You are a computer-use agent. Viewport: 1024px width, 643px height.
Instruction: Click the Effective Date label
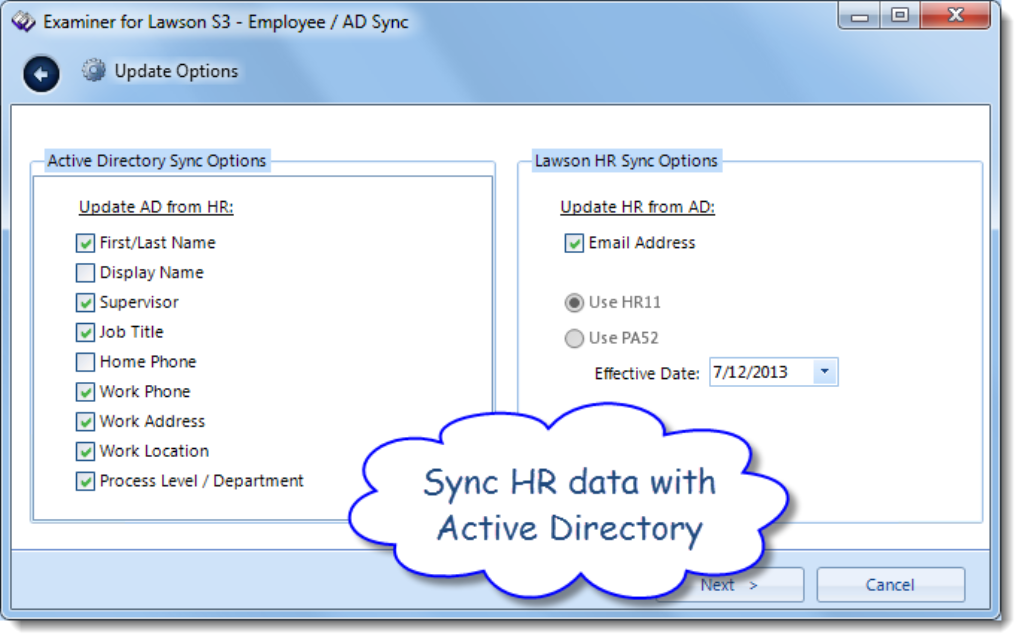647,373
